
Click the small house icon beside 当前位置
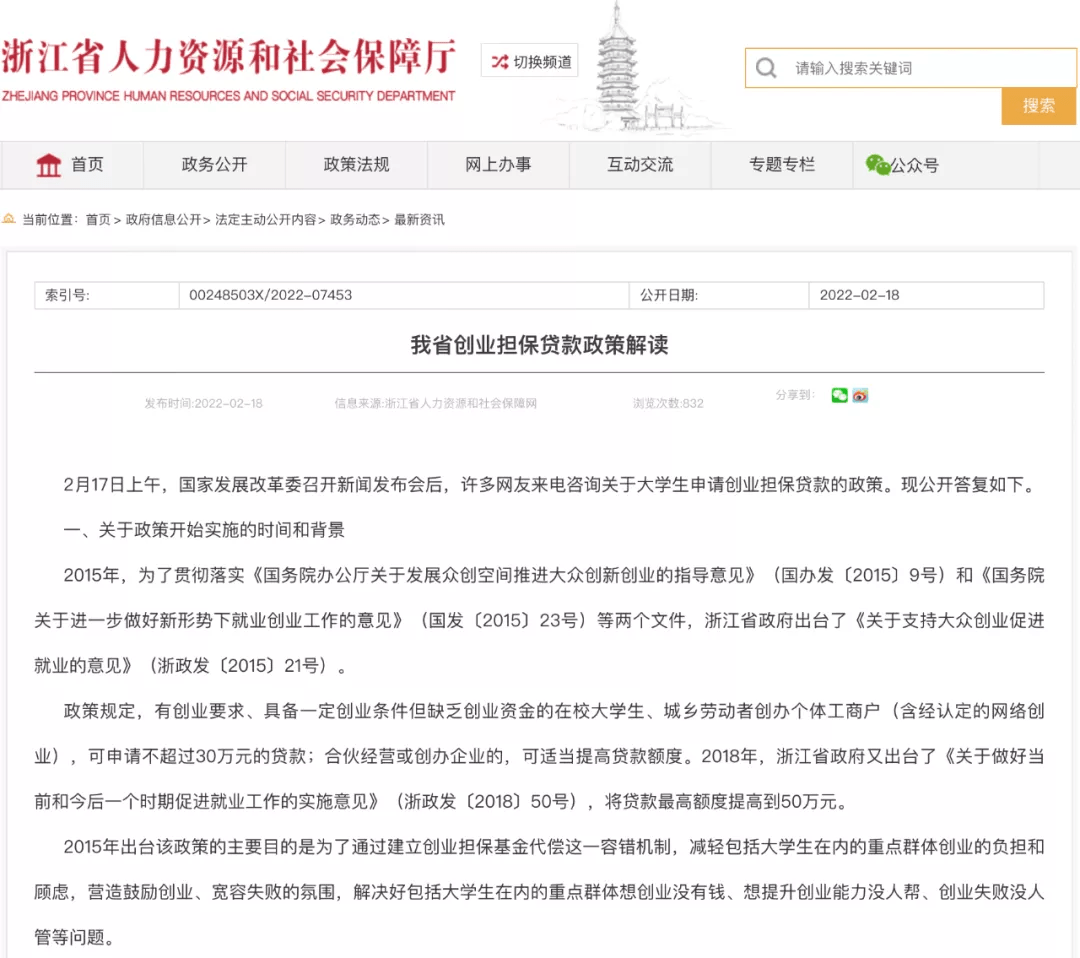coord(9,219)
